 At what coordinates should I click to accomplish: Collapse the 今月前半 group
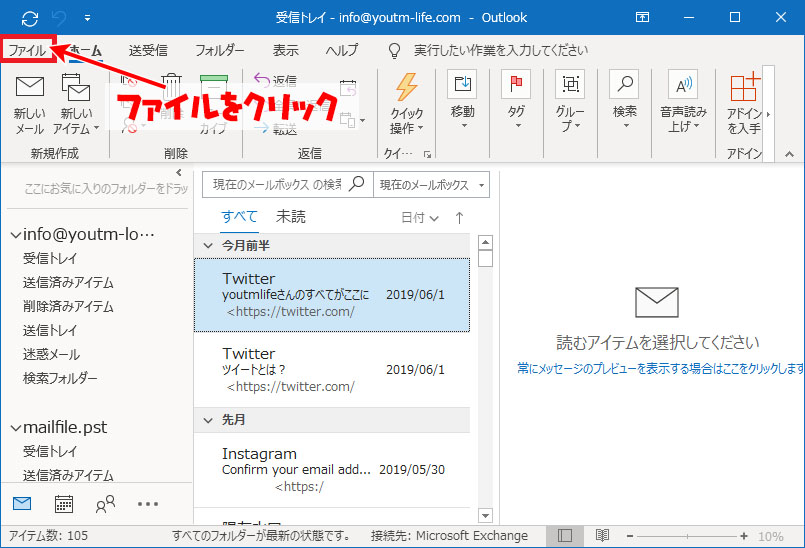[208, 245]
